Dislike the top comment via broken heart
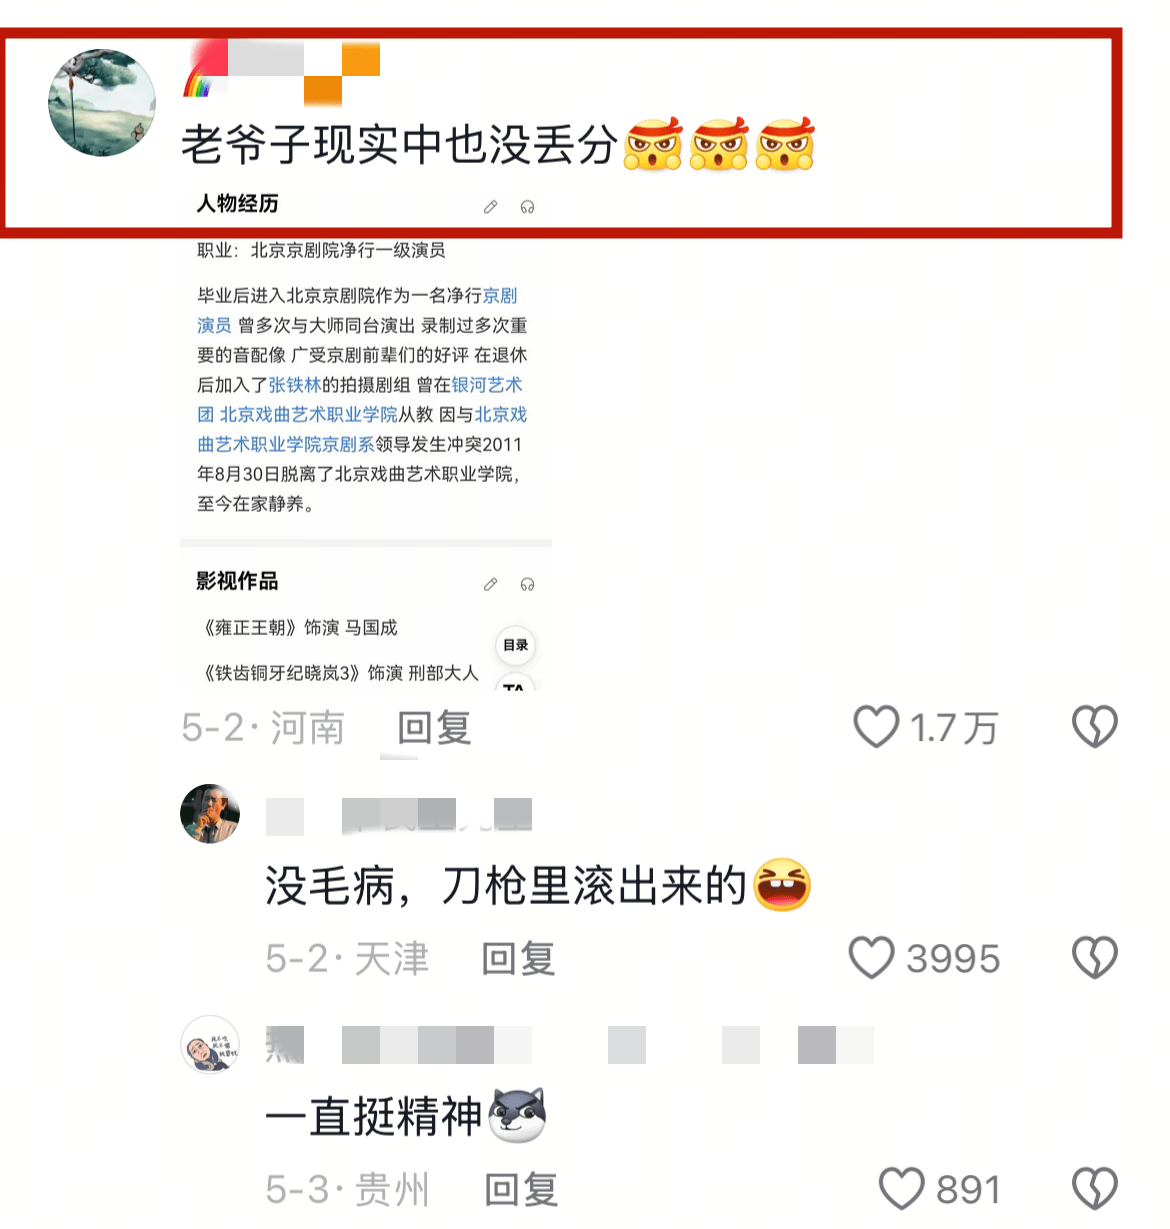The height and width of the screenshot is (1229, 1170). [x=1094, y=727]
